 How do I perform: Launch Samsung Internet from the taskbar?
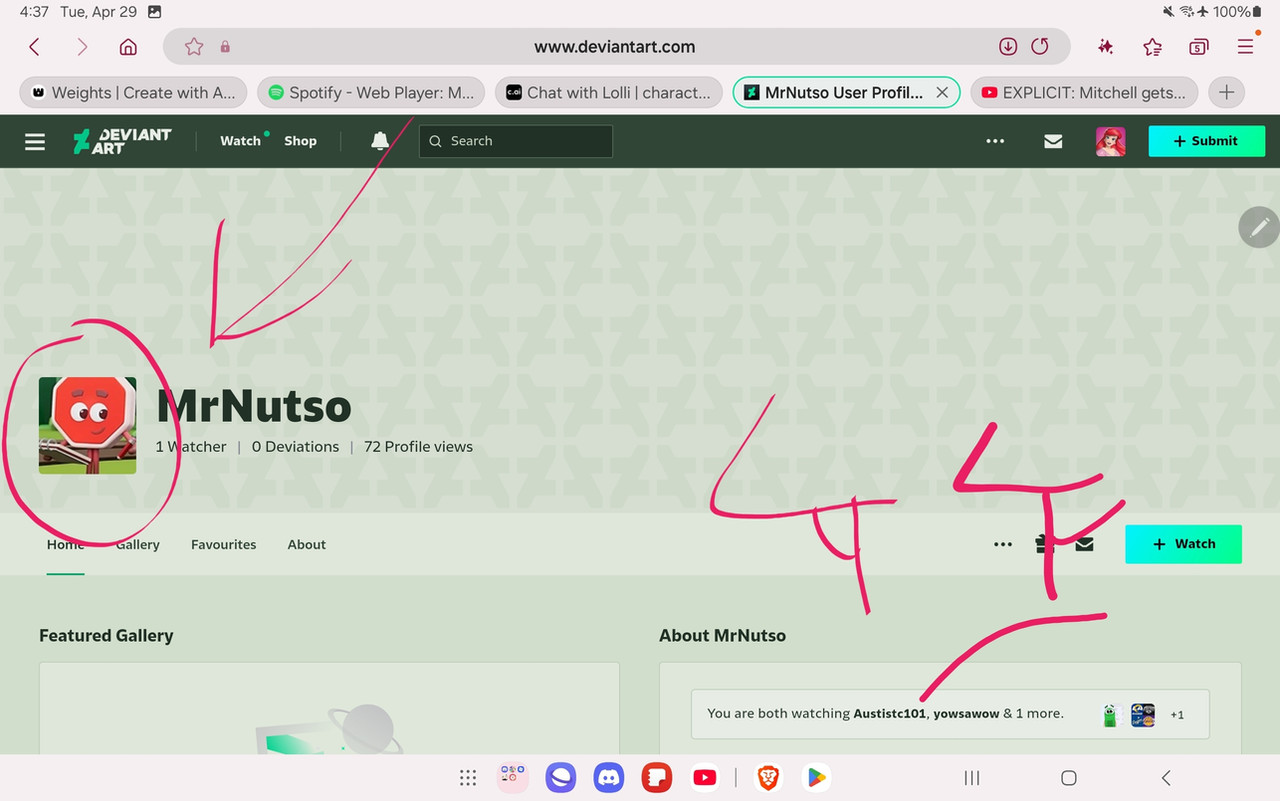(561, 778)
